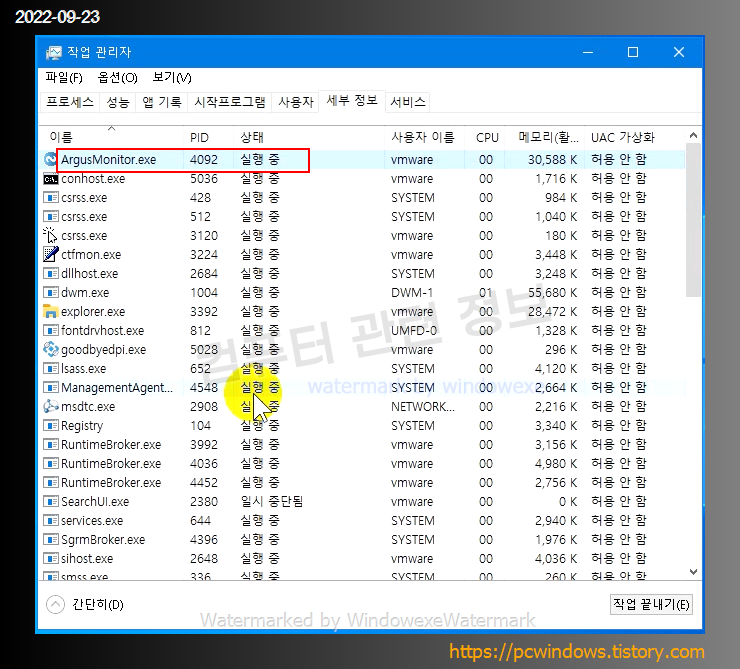Click the PID 5036 cell
Screen dimensions: 740x669
tap(204, 179)
